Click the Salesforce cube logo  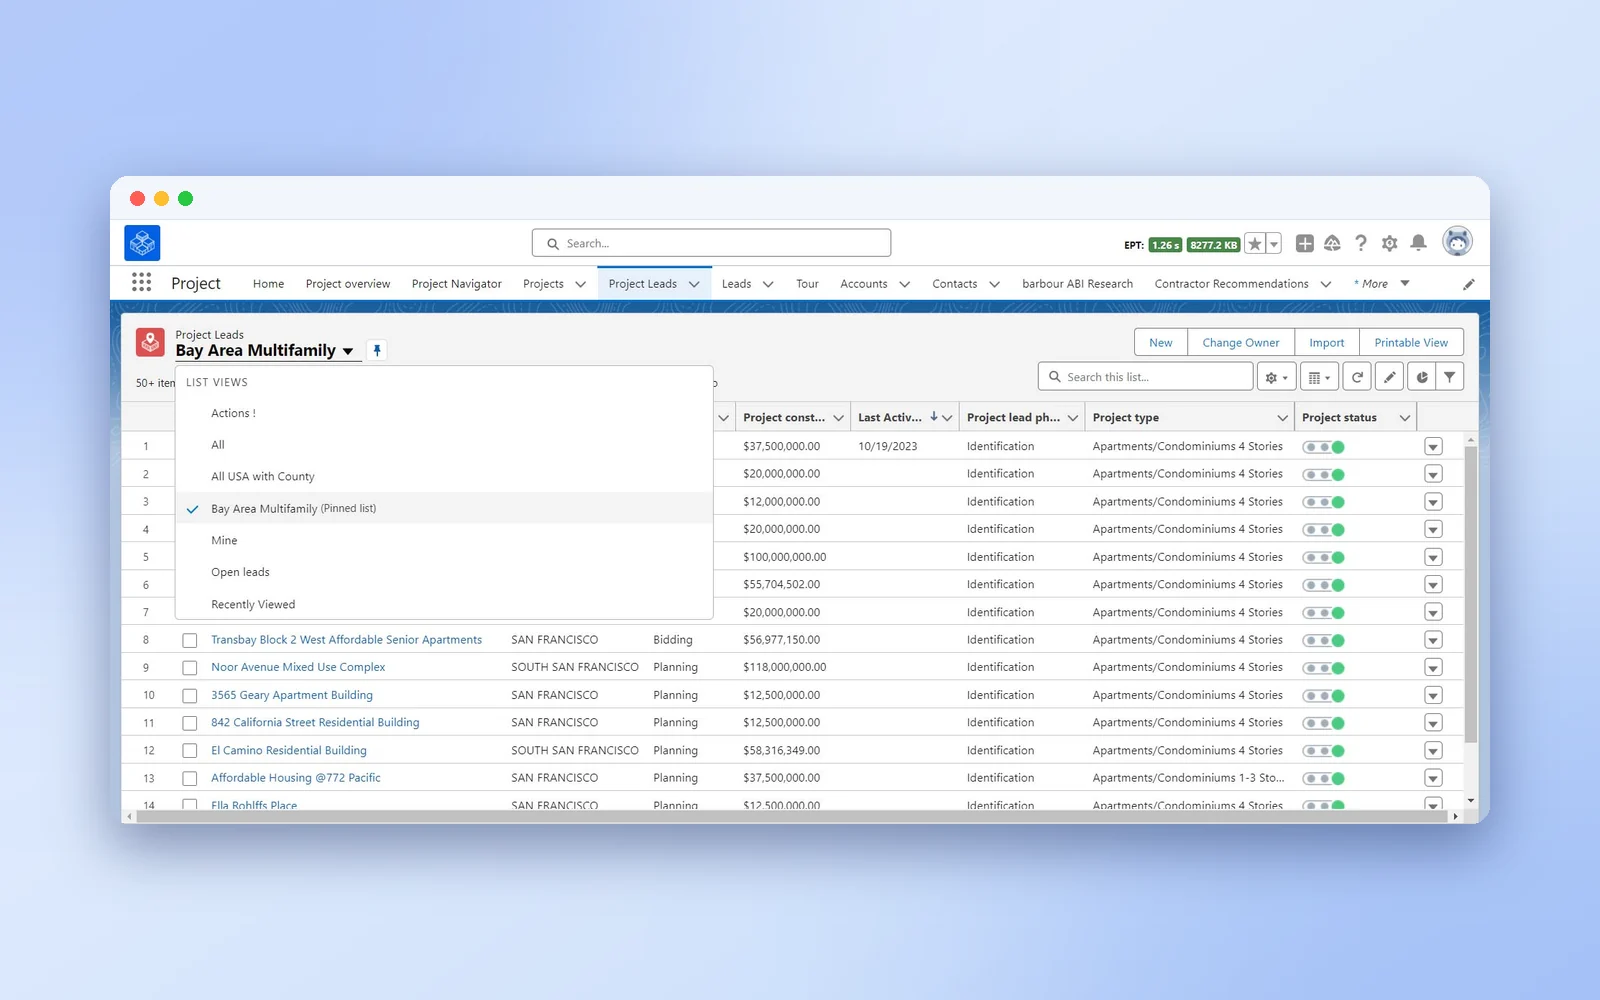click(x=142, y=243)
